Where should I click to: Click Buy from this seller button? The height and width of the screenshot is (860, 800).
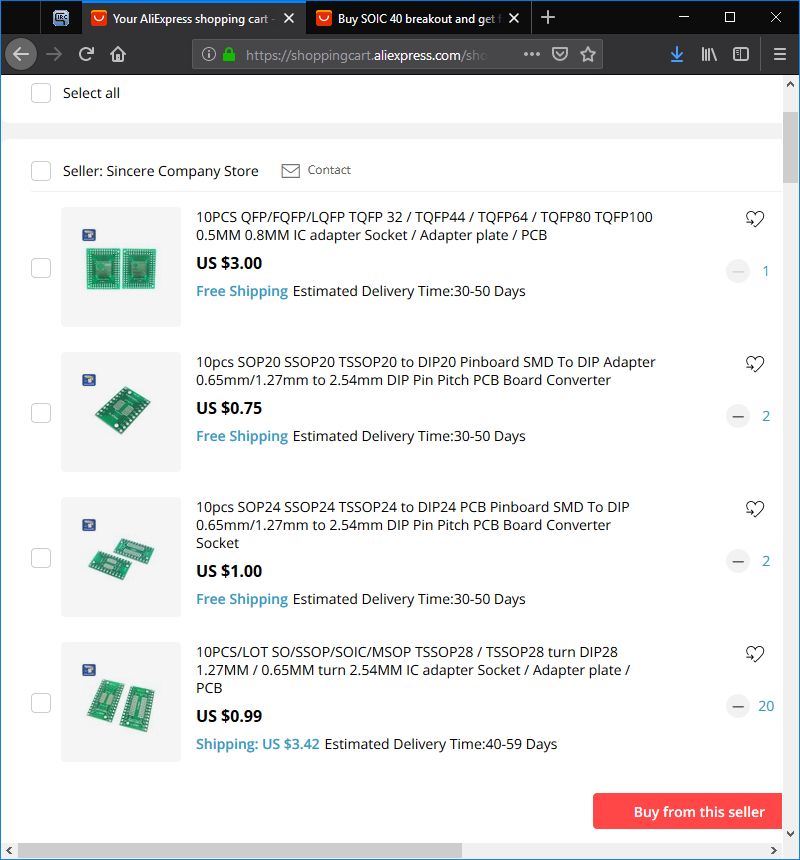(688, 811)
